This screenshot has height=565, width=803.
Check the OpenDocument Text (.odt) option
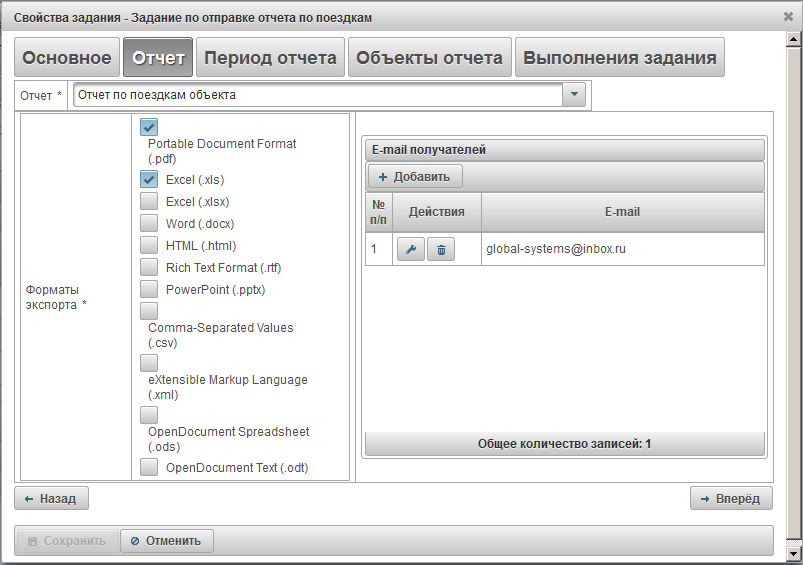pos(149,467)
